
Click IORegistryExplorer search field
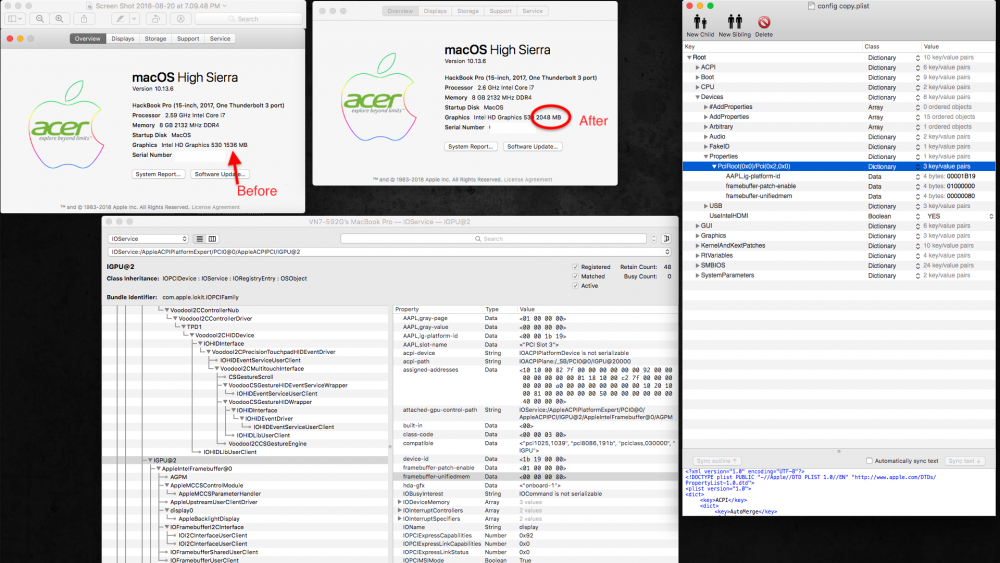[493, 239]
